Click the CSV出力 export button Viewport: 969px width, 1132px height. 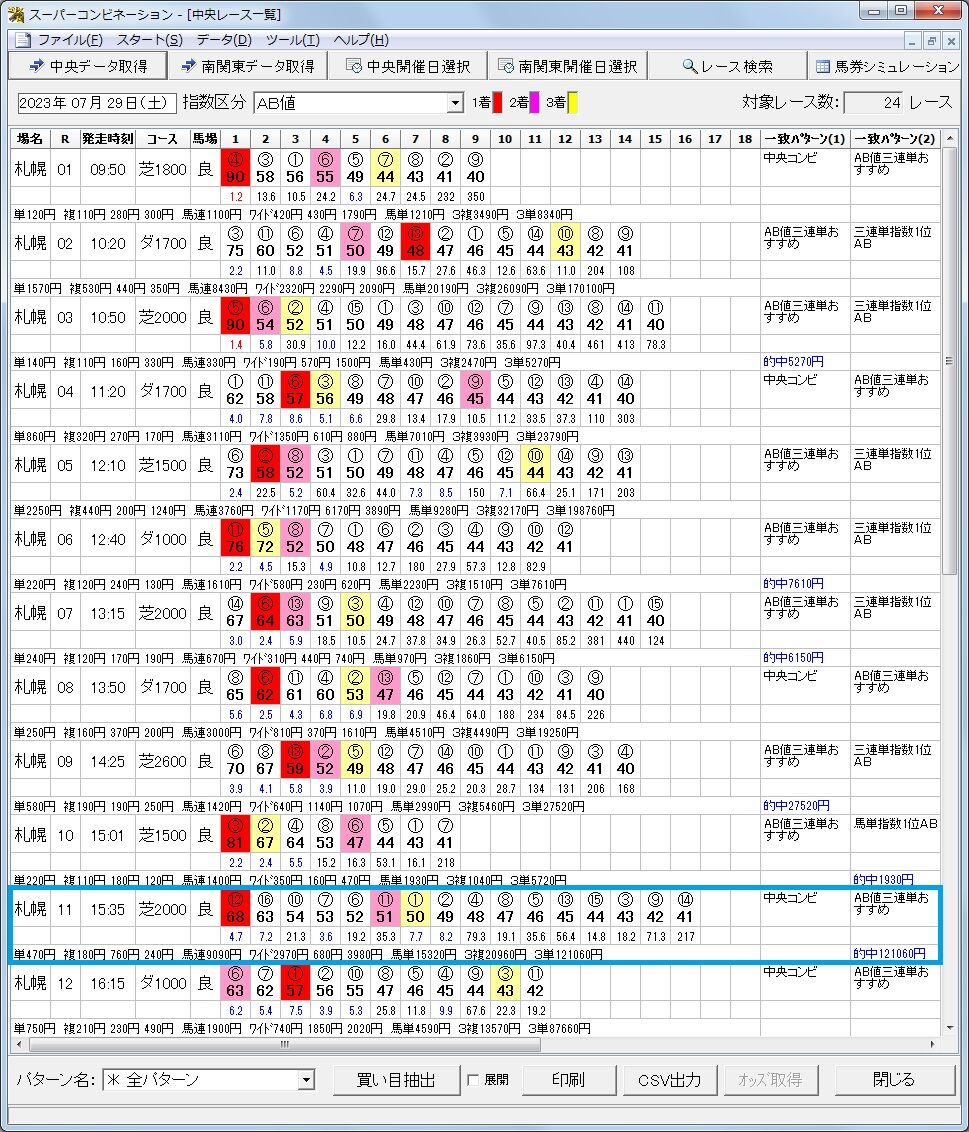coord(669,1080)
